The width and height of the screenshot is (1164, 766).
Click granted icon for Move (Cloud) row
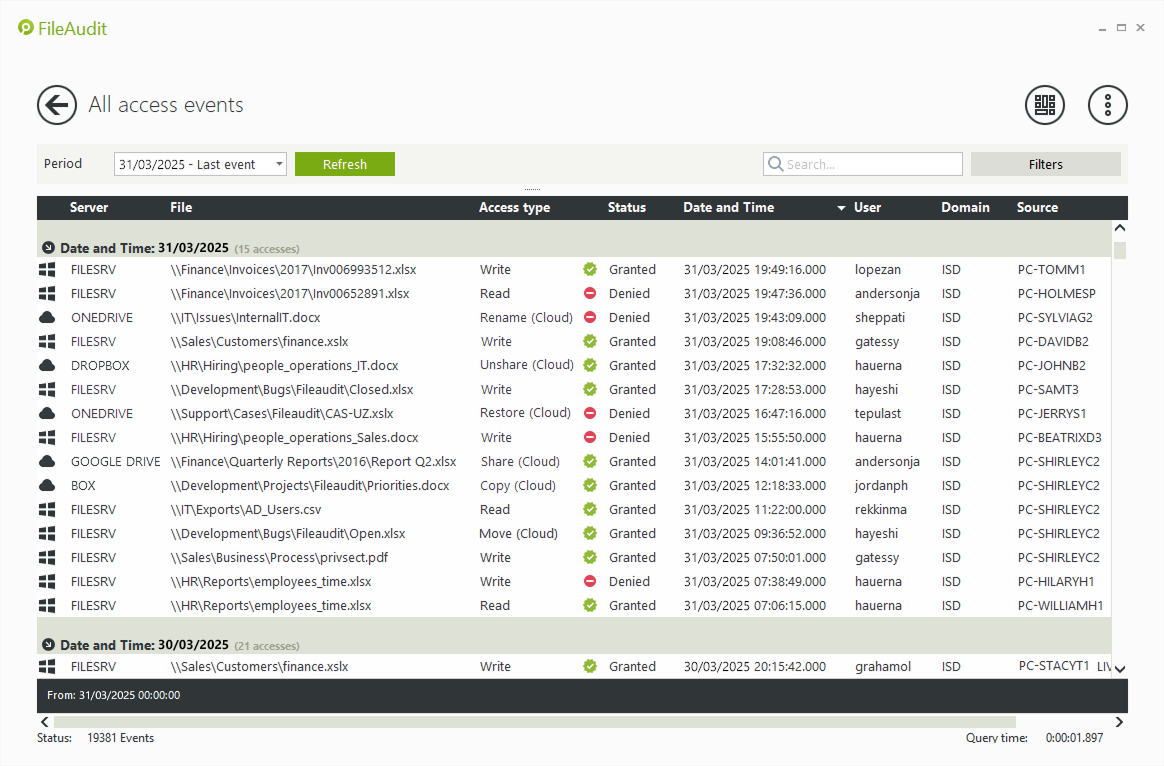(590, 533)
